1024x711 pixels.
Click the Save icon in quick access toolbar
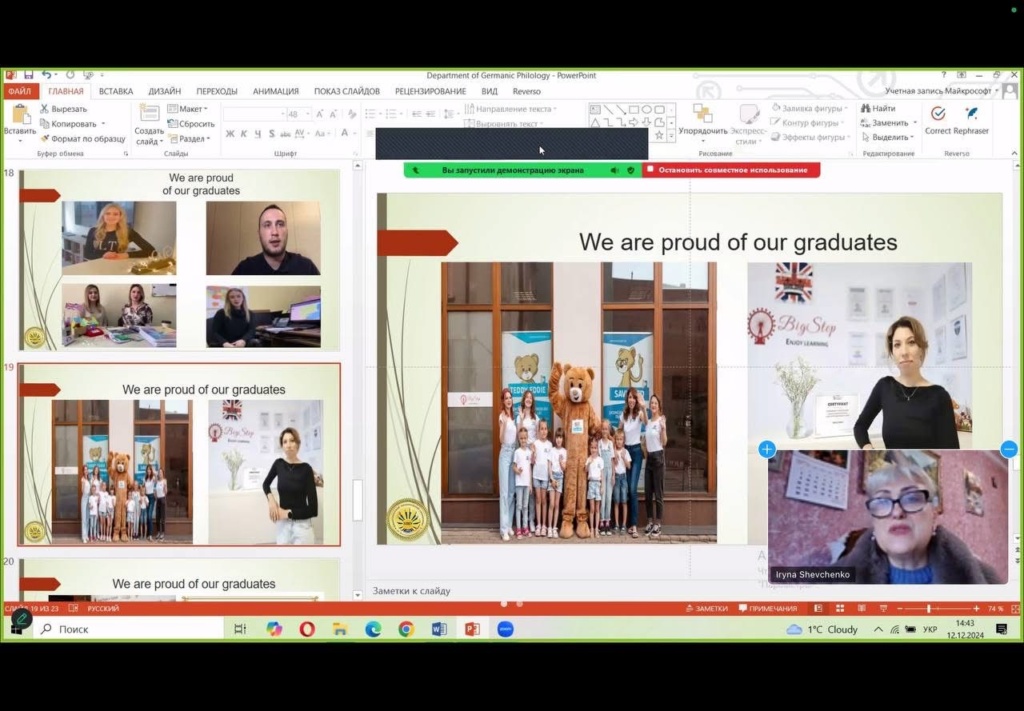coord(28,75)
